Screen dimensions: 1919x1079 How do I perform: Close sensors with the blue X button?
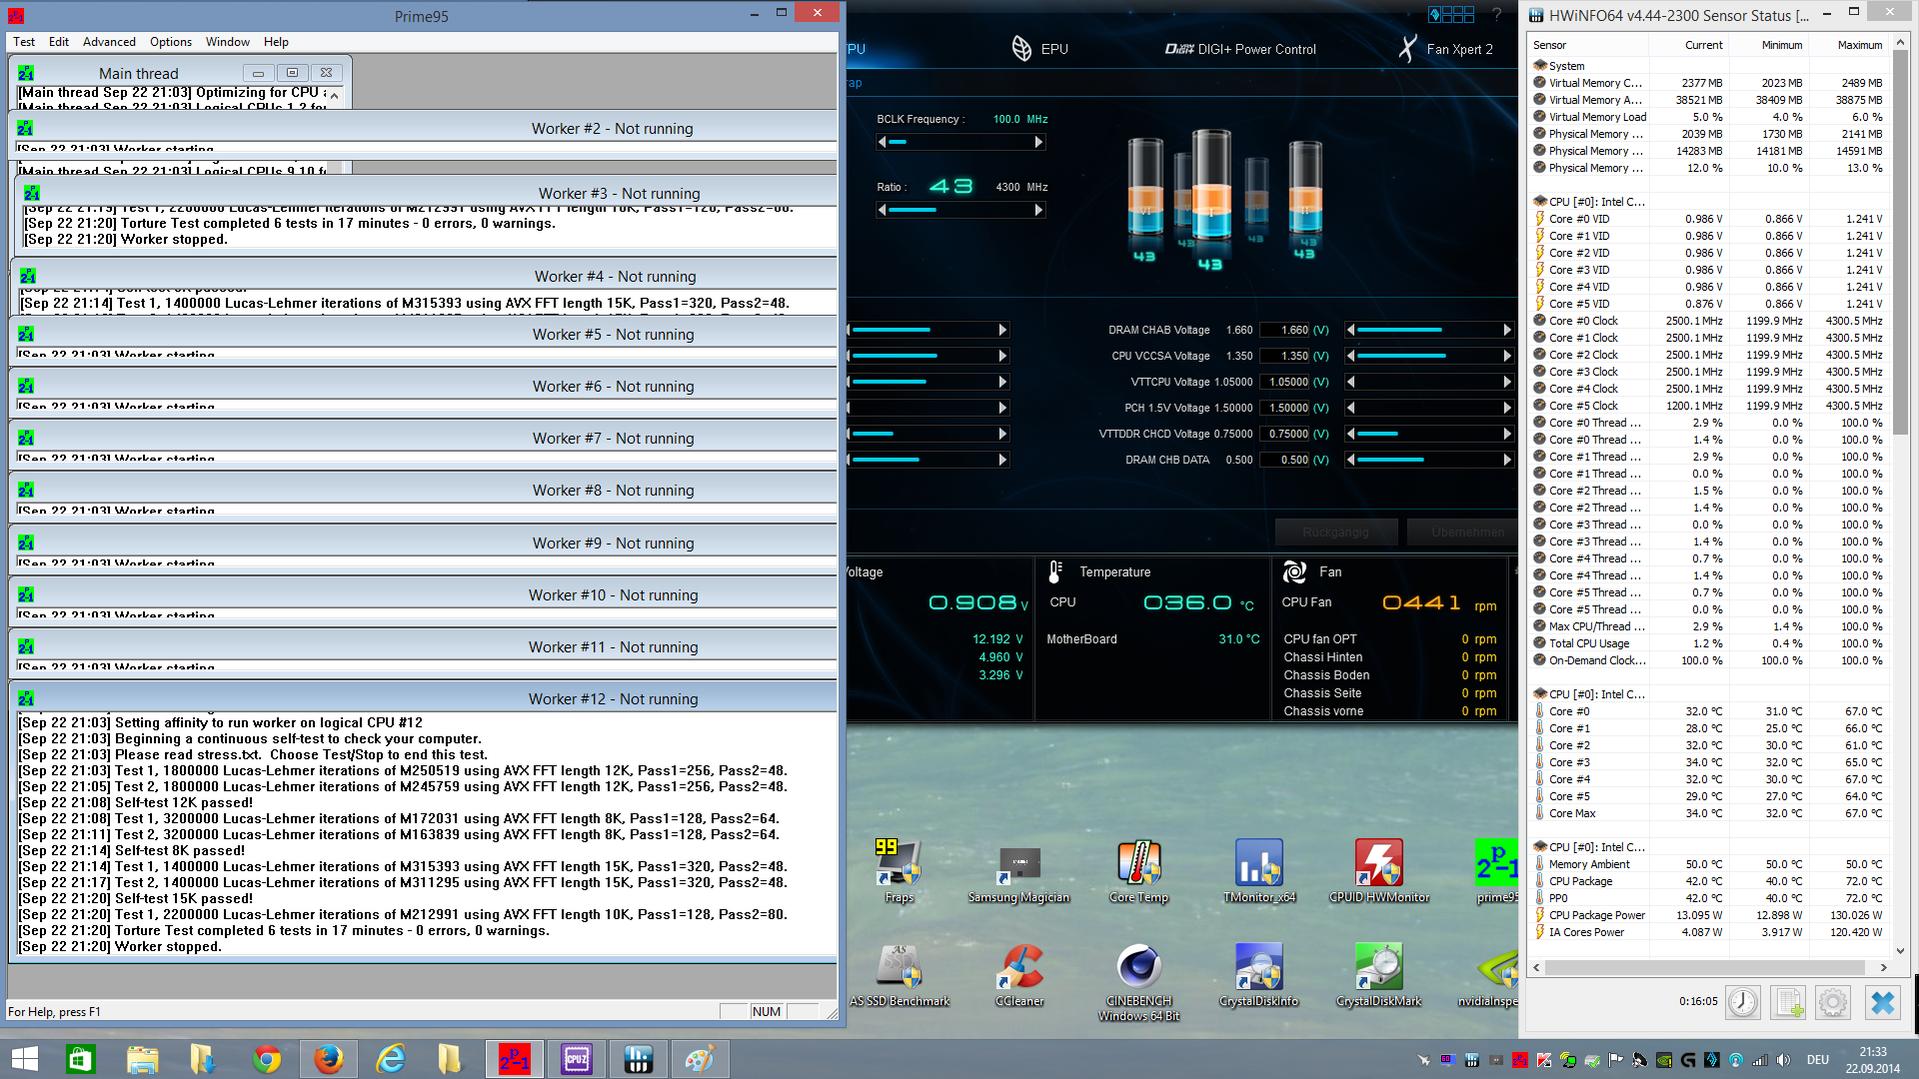pyautogui.click(x=1882, y=1002)
